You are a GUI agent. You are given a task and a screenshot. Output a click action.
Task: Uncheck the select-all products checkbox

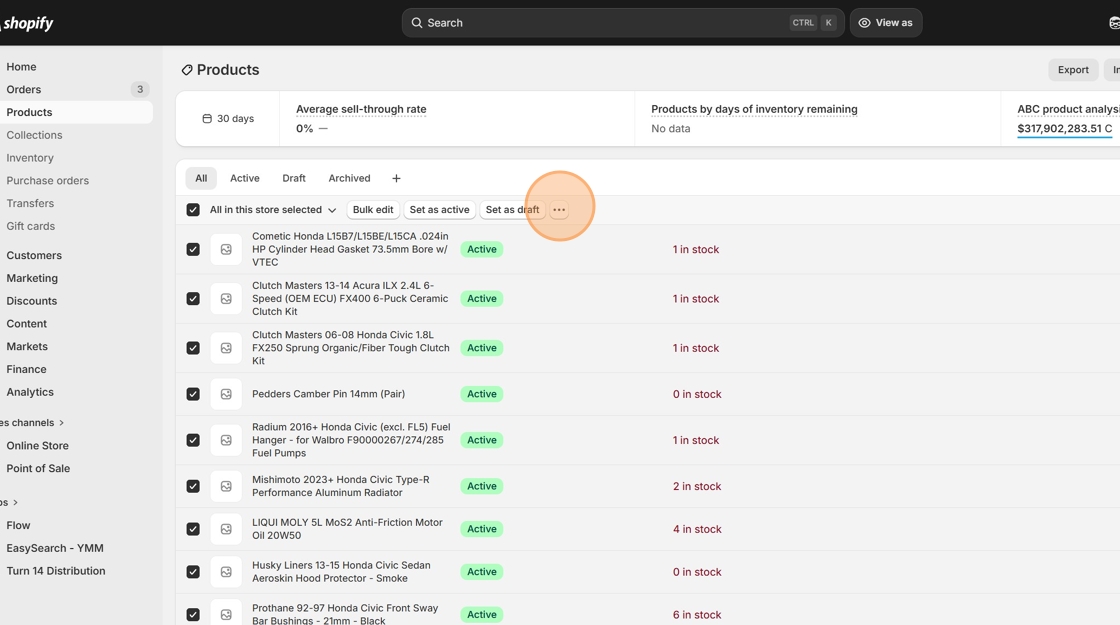(193, 210)
